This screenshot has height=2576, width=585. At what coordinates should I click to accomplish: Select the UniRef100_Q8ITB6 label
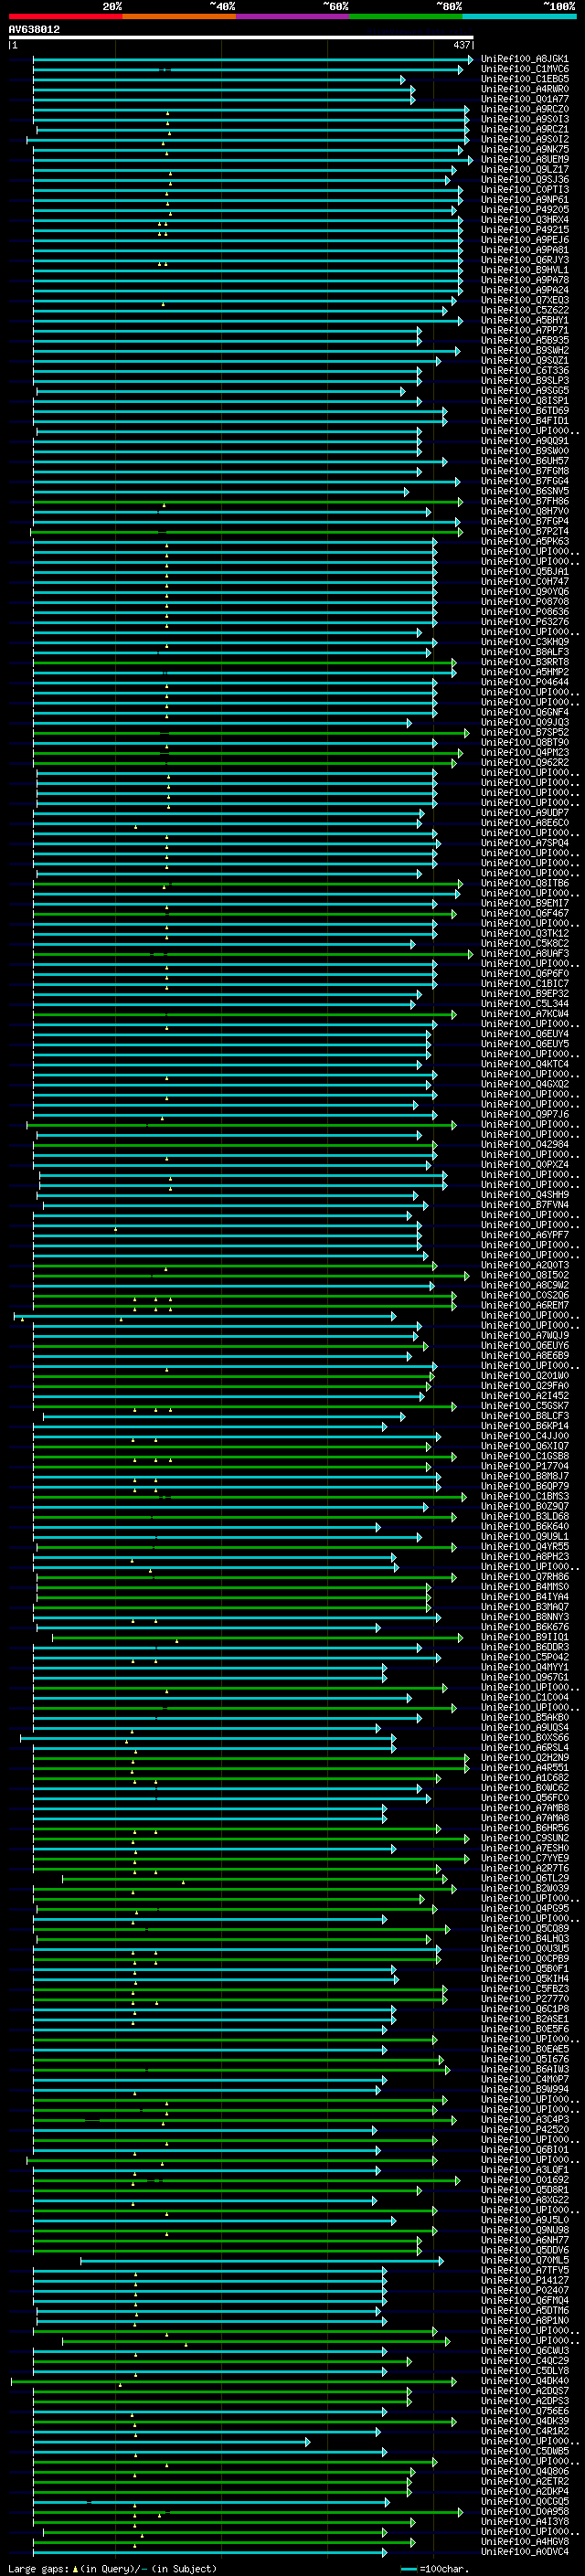pyautogui.click(x=525, y=883)
